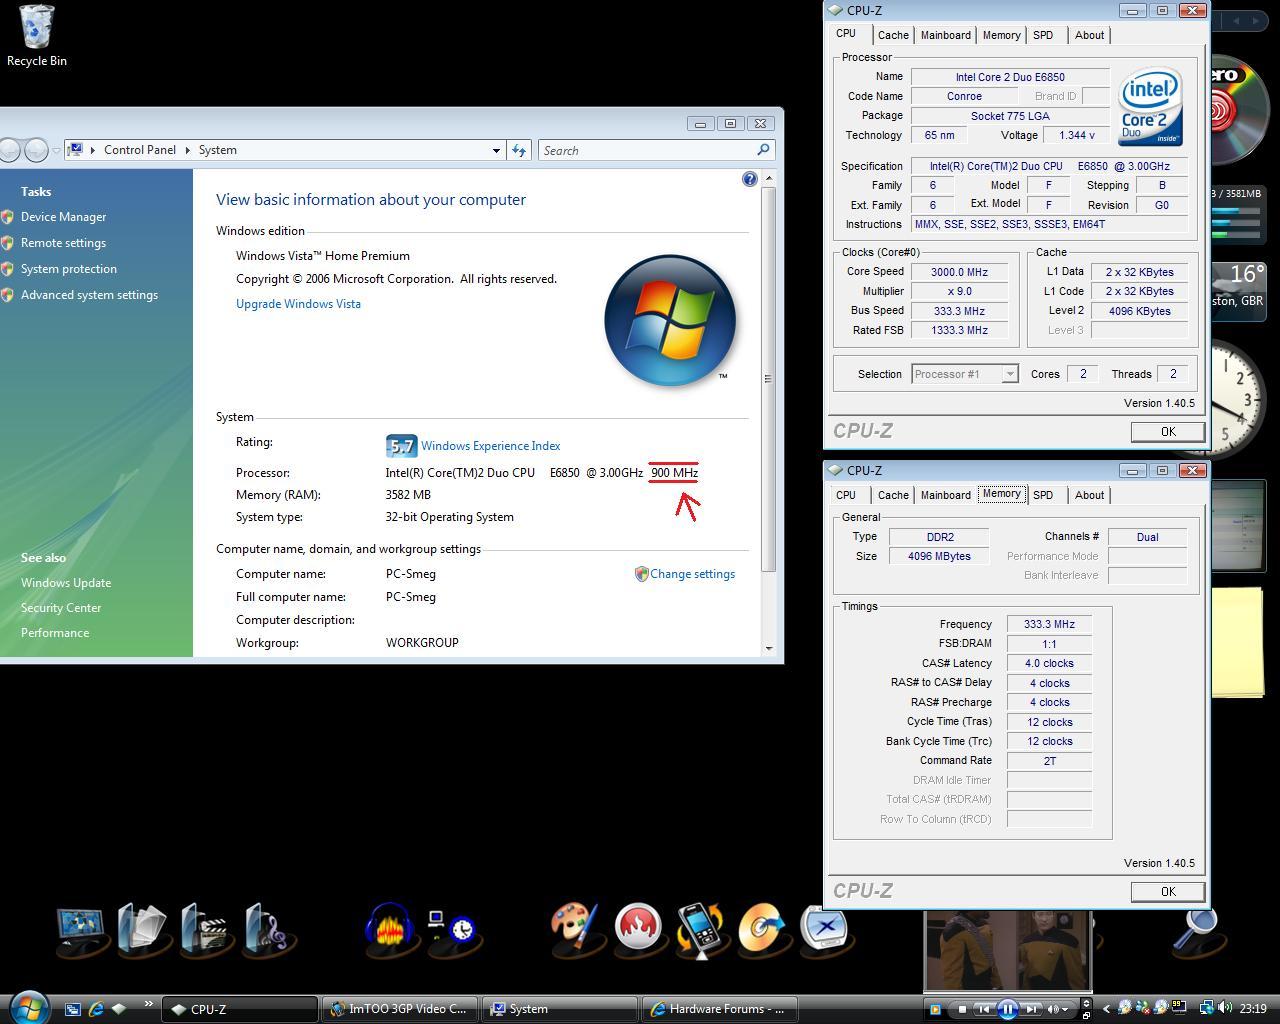Open Remote settings task link
This screenshot has height=1024, width=1280.
point(63,243)
